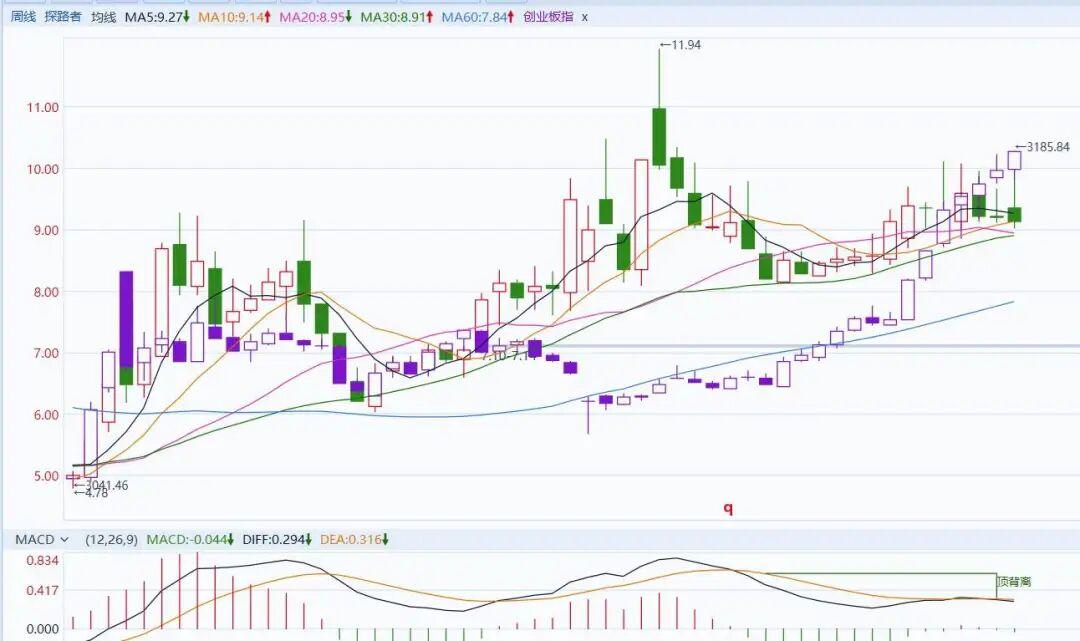Screen dimensions: 1080x641
Task: Remove the 创业板指 overlay with x
Action: coord(585,17)
